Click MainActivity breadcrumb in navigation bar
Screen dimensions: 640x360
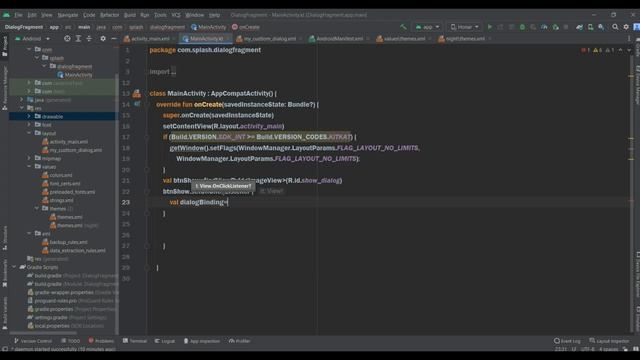(x=209, y=27)
